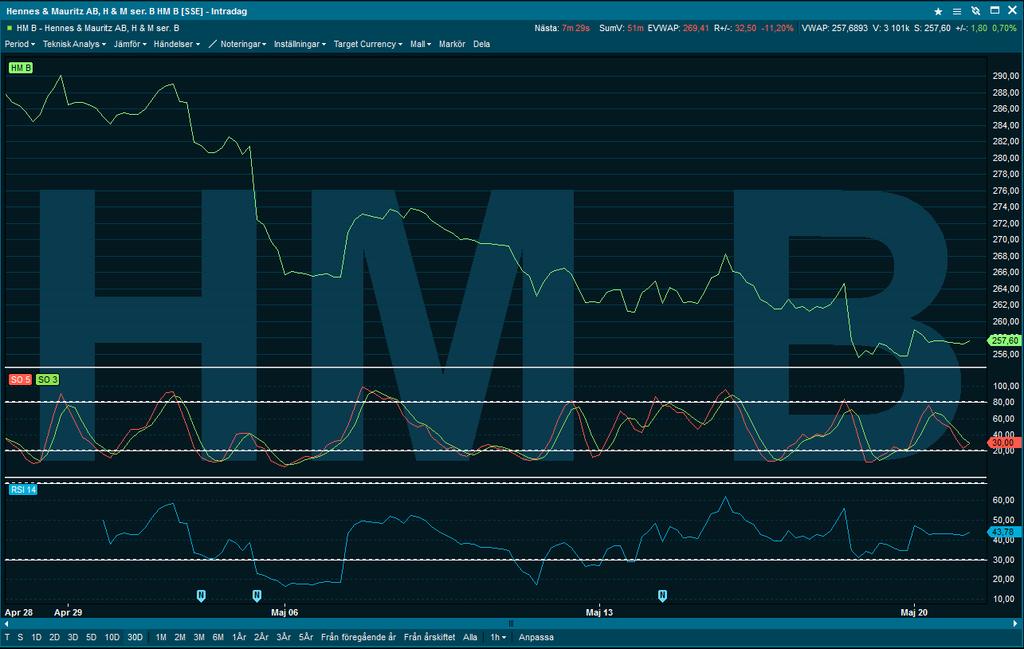The width and height of the screenshot is (1024, 649).
Task: Toggle the unlink window symbol icon
Action: [x=976, y=11]
